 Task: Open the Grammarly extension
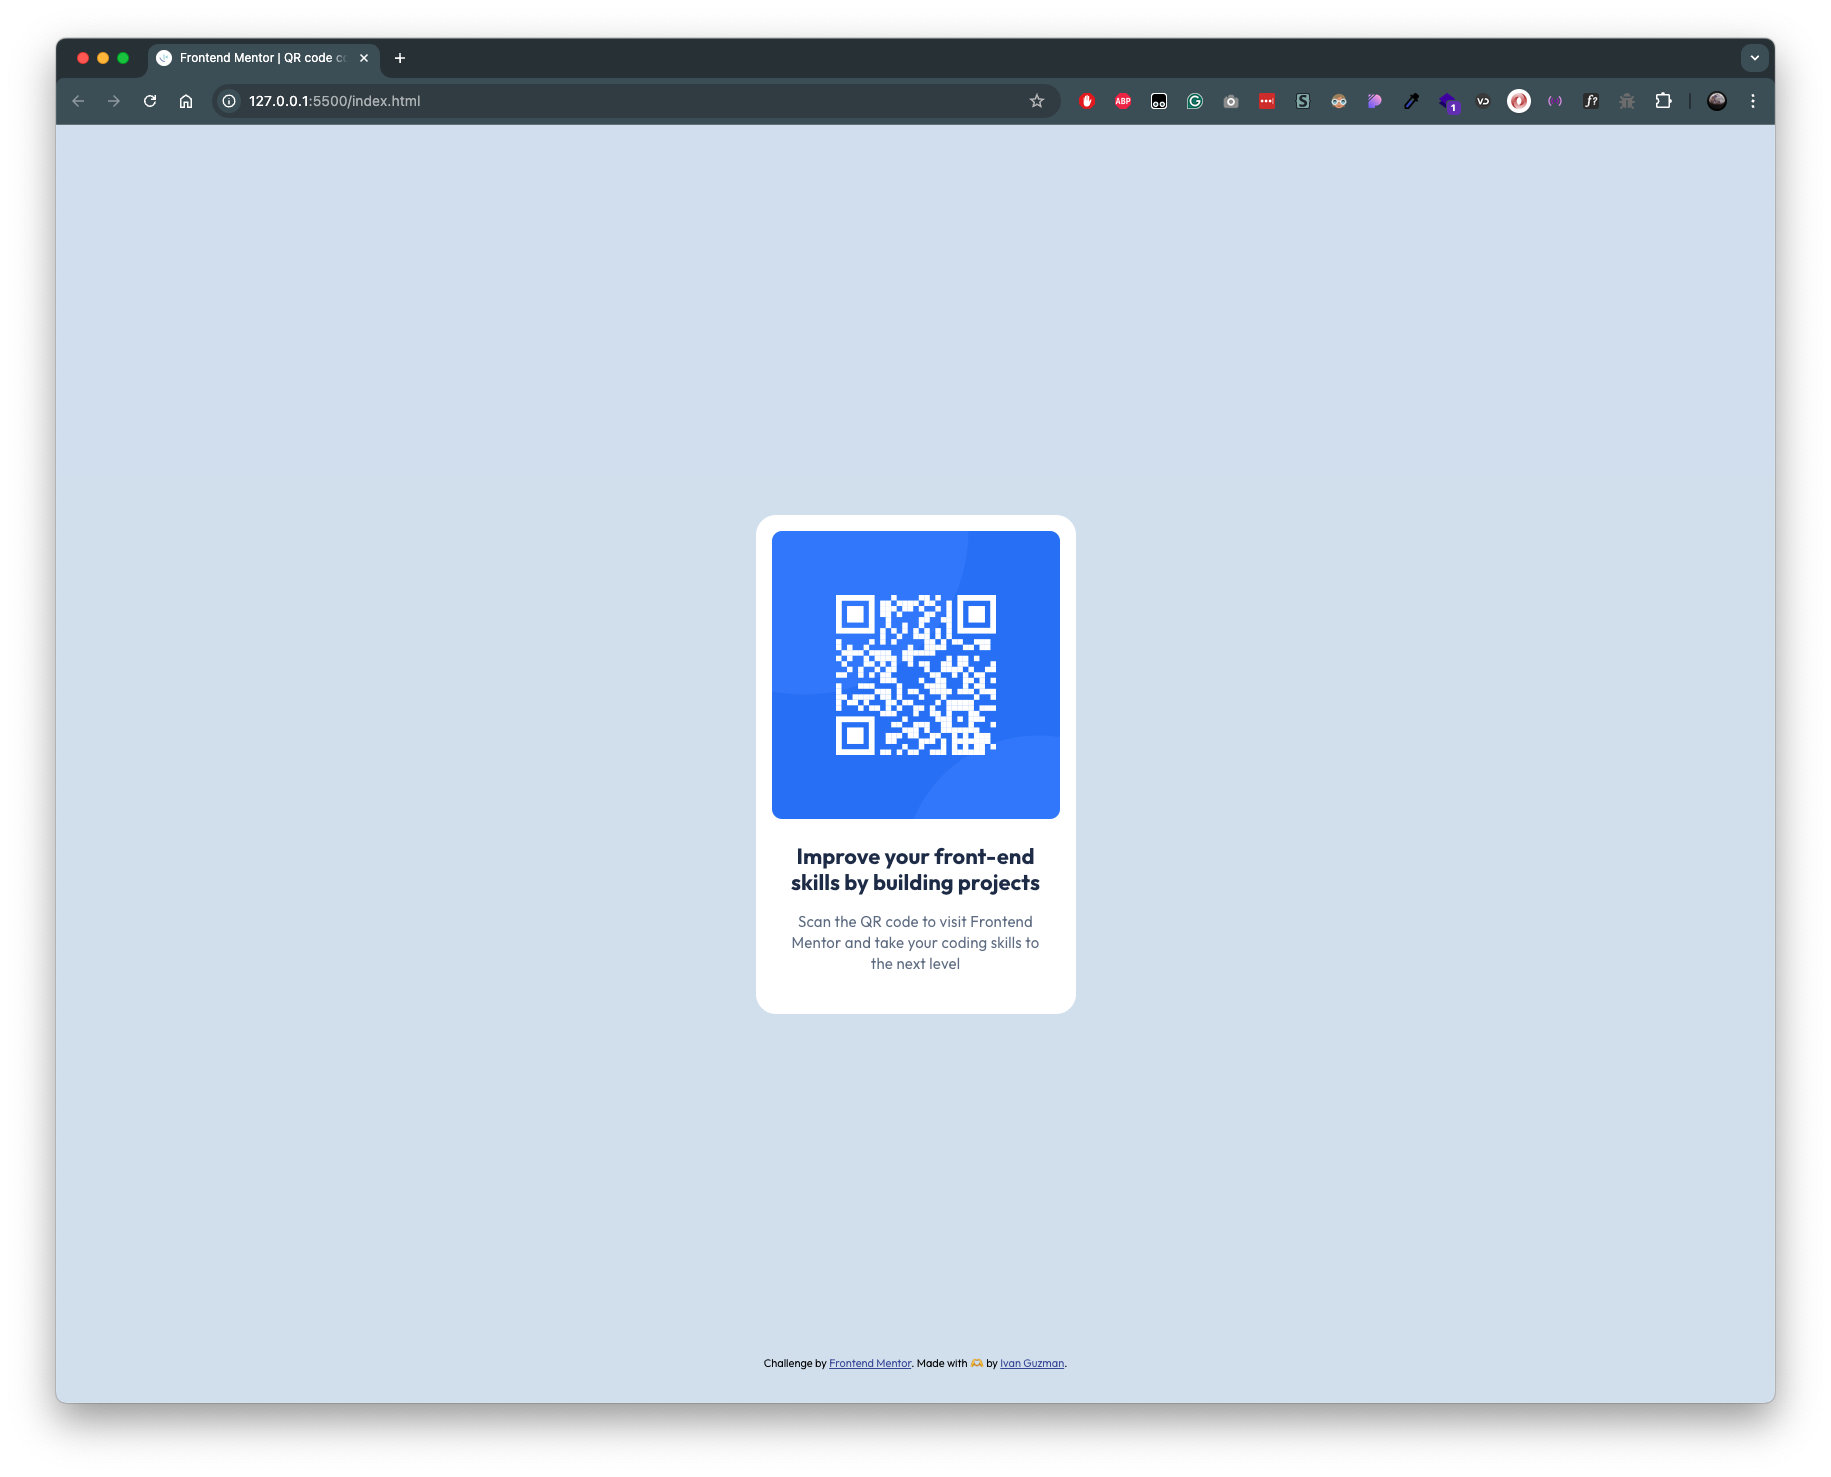(1195, 101)
